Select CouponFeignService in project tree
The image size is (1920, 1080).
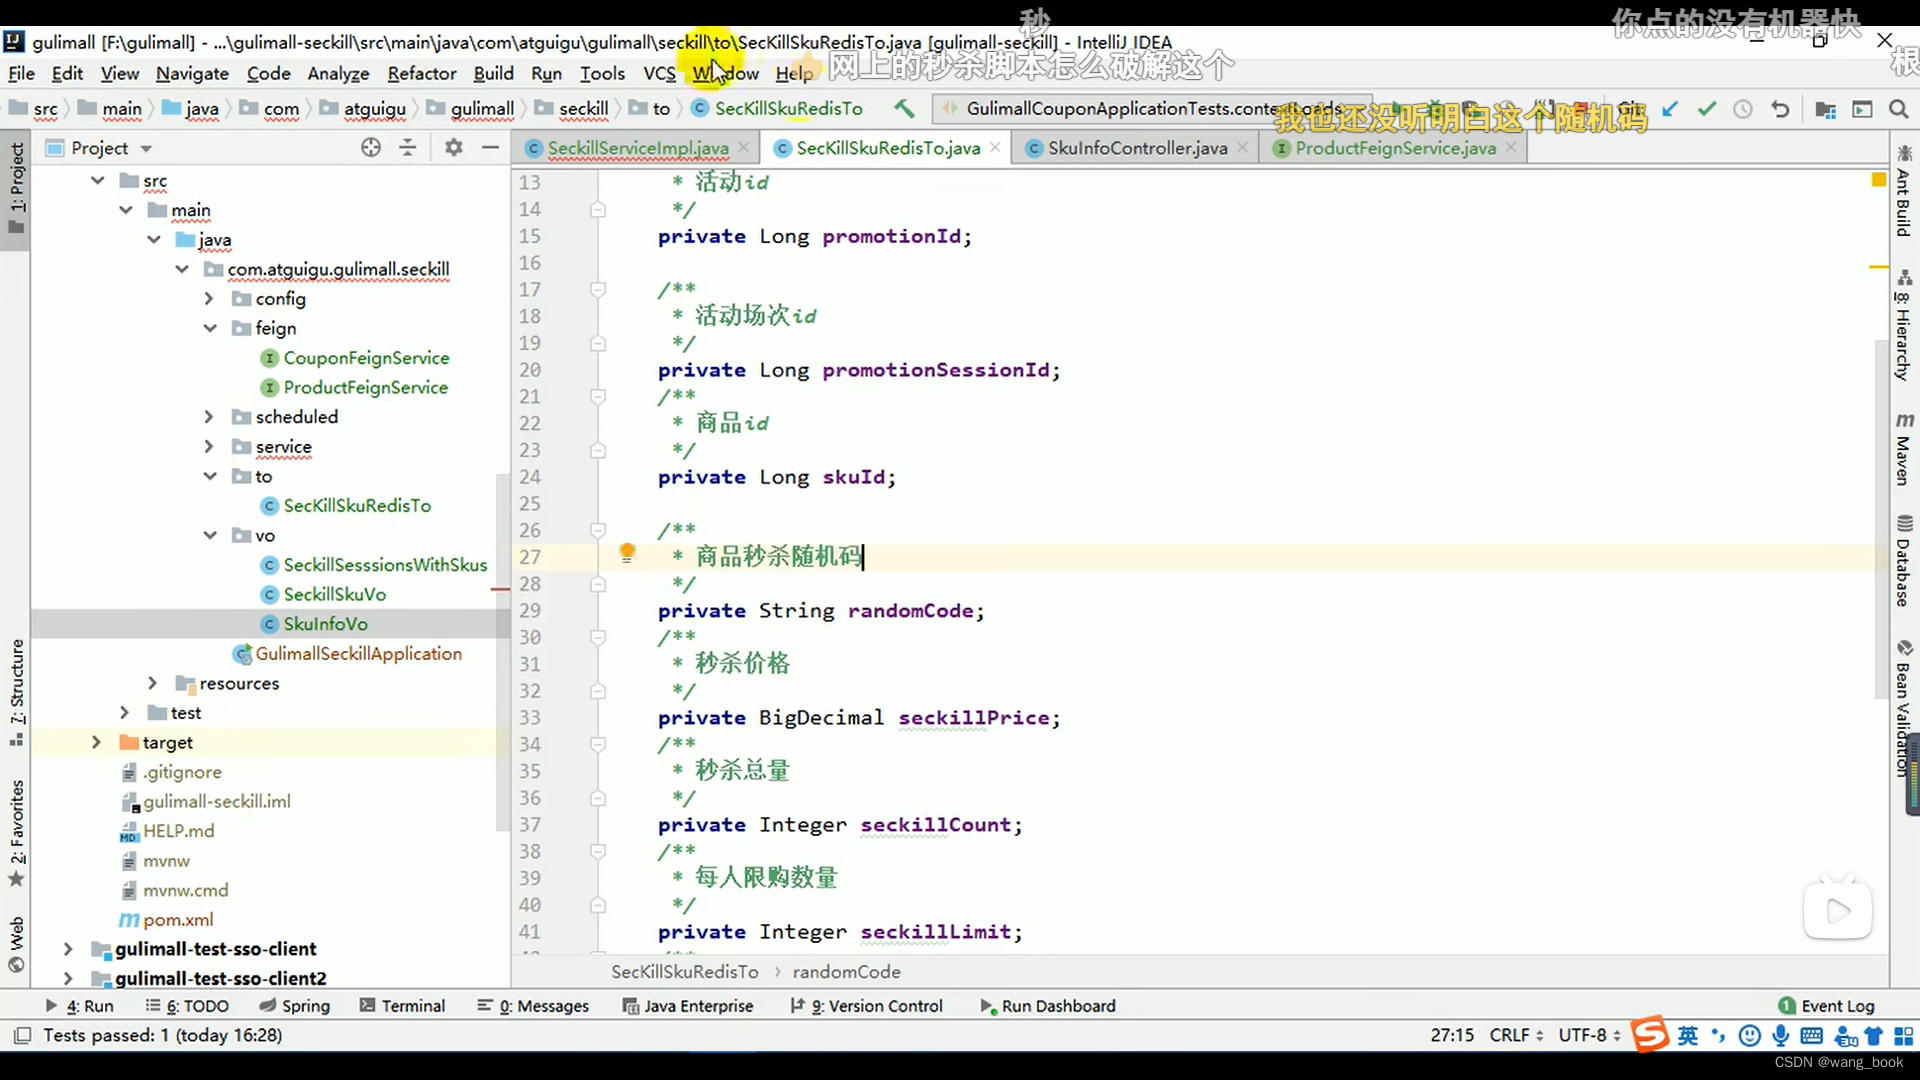pyautogui.click(x=366, y=358)
